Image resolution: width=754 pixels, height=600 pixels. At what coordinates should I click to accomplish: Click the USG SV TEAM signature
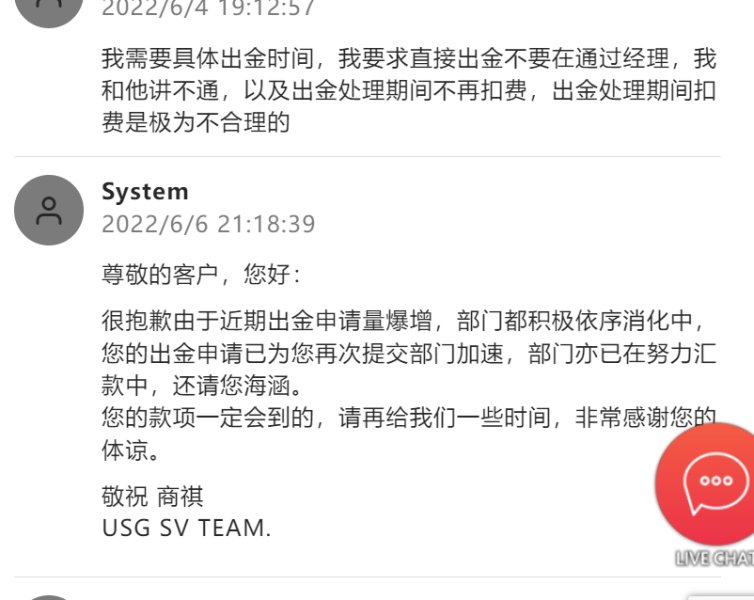click(x=187, y=528)
